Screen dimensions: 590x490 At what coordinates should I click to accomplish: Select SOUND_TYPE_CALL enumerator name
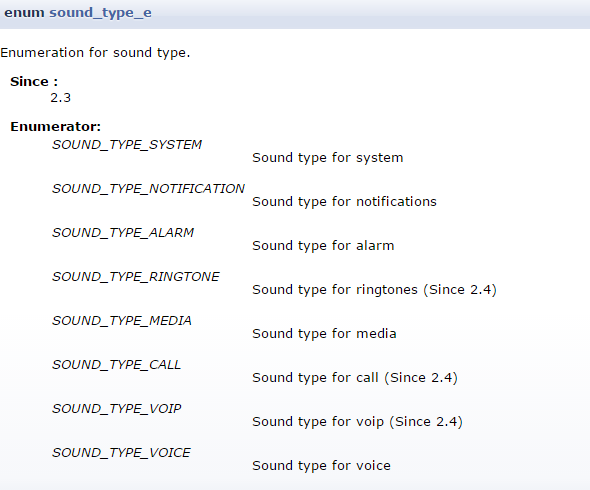pyautogui.click(x=117, y=365)
